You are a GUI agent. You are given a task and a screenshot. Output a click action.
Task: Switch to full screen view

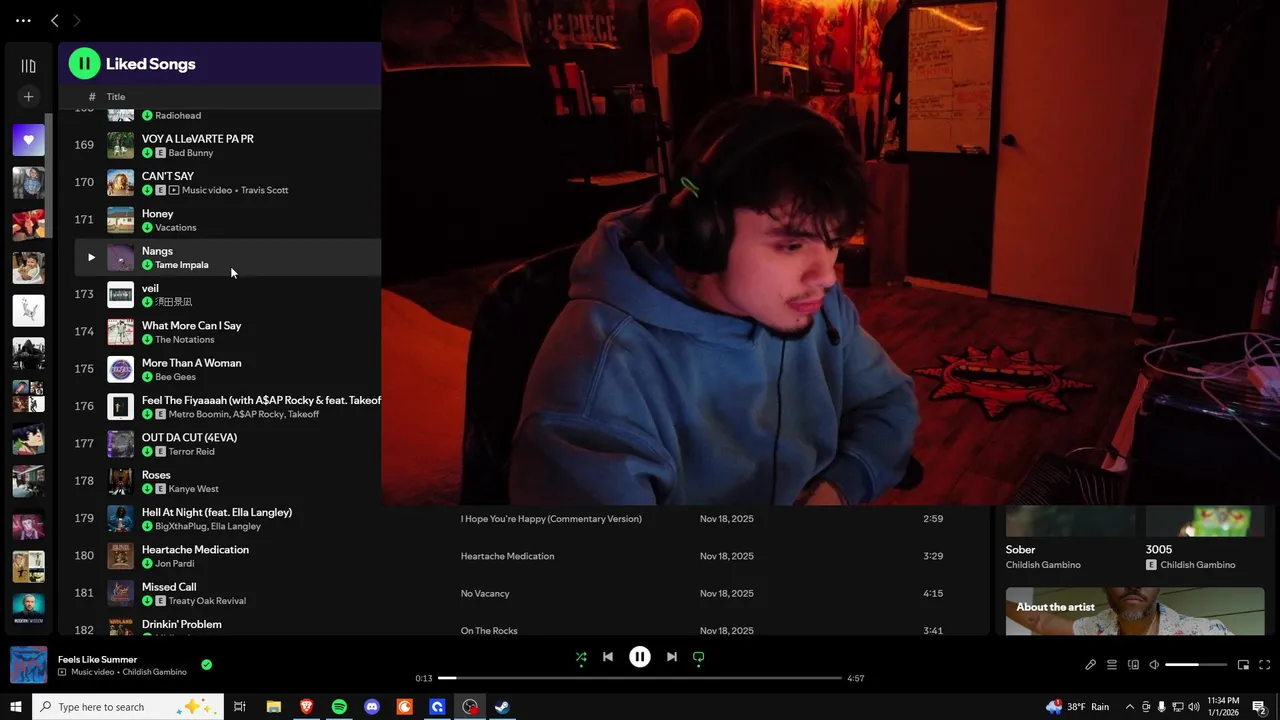1264,665
